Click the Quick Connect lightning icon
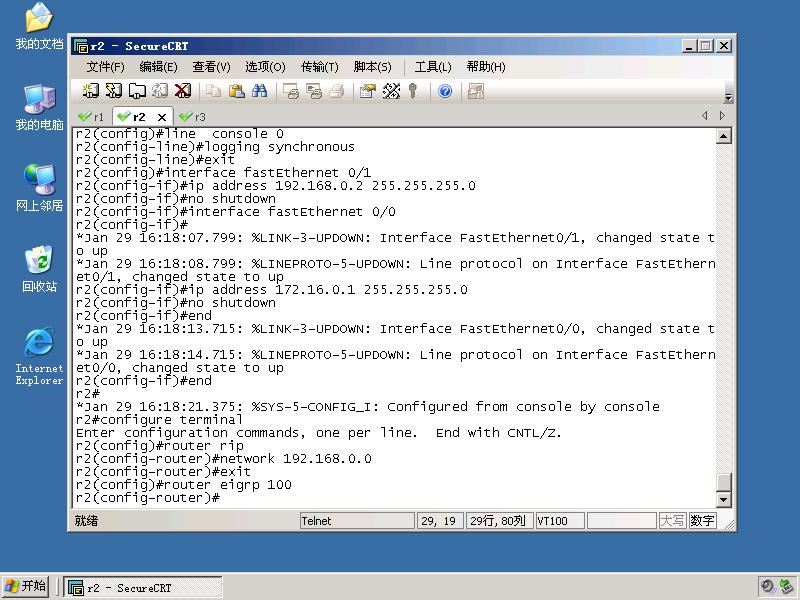 [x=114, y=91]
